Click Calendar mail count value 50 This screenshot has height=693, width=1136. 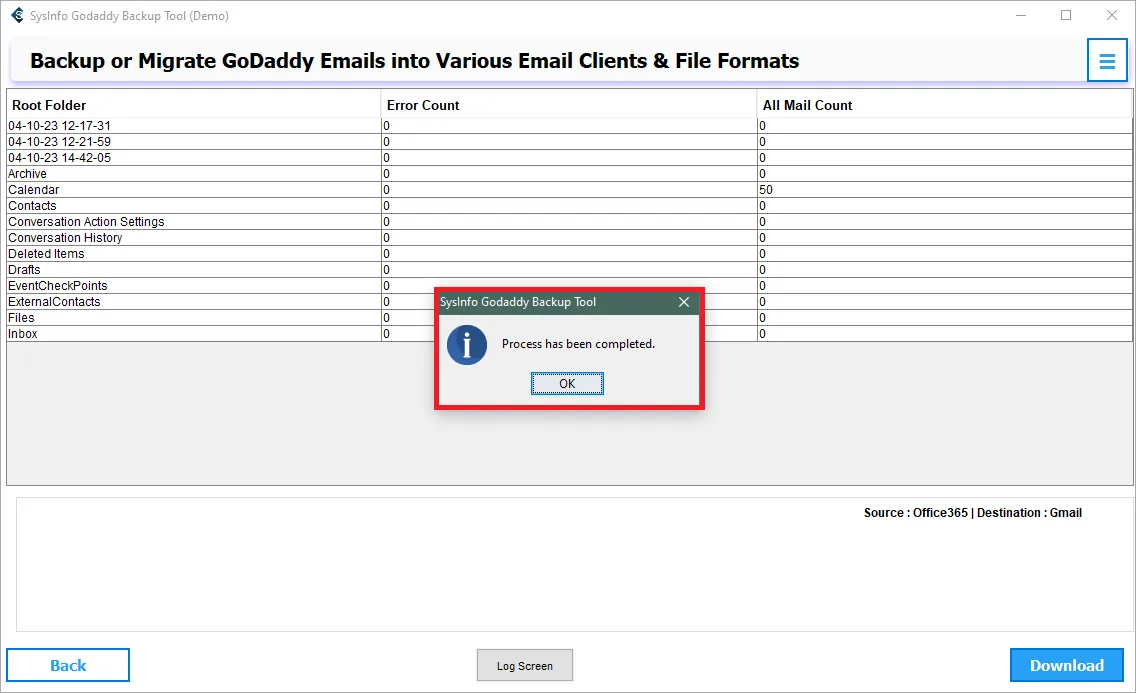point(766,190)
